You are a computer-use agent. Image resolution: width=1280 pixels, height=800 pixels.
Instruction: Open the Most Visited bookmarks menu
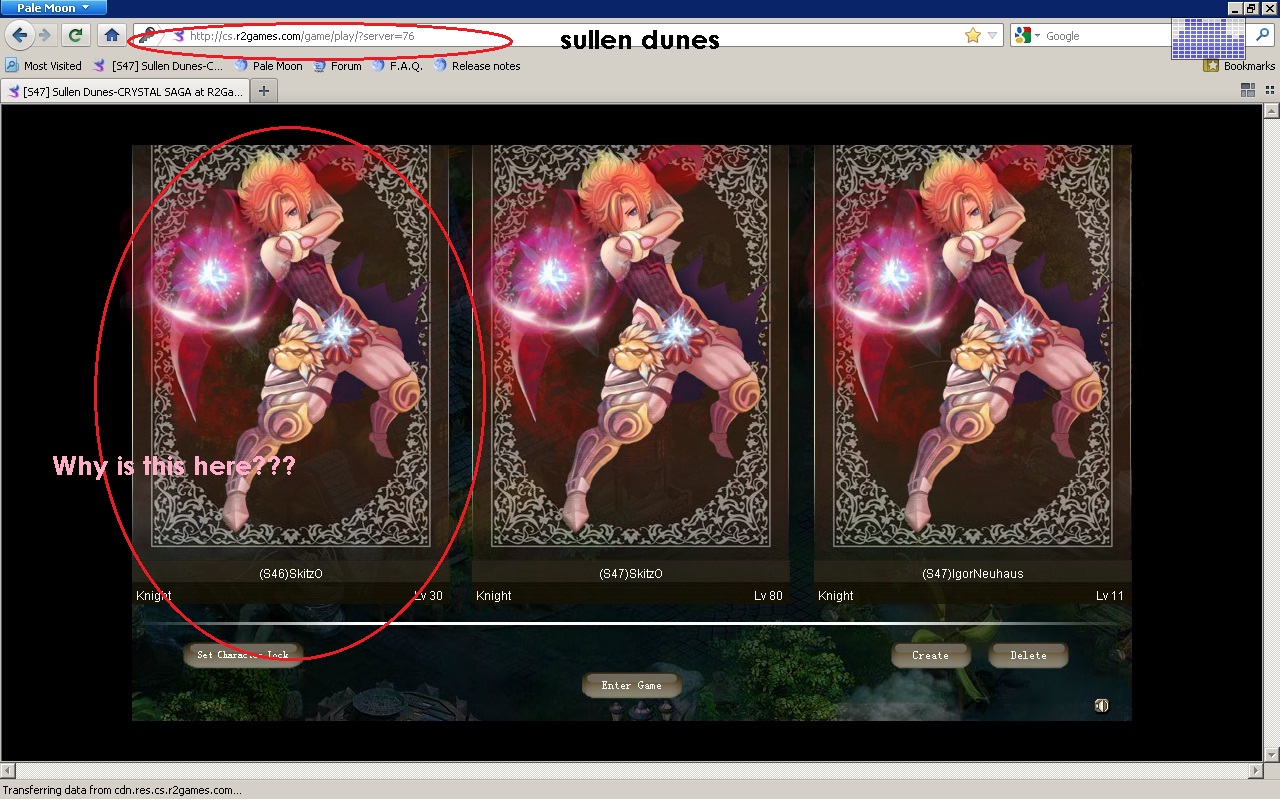tap(43, 66)
